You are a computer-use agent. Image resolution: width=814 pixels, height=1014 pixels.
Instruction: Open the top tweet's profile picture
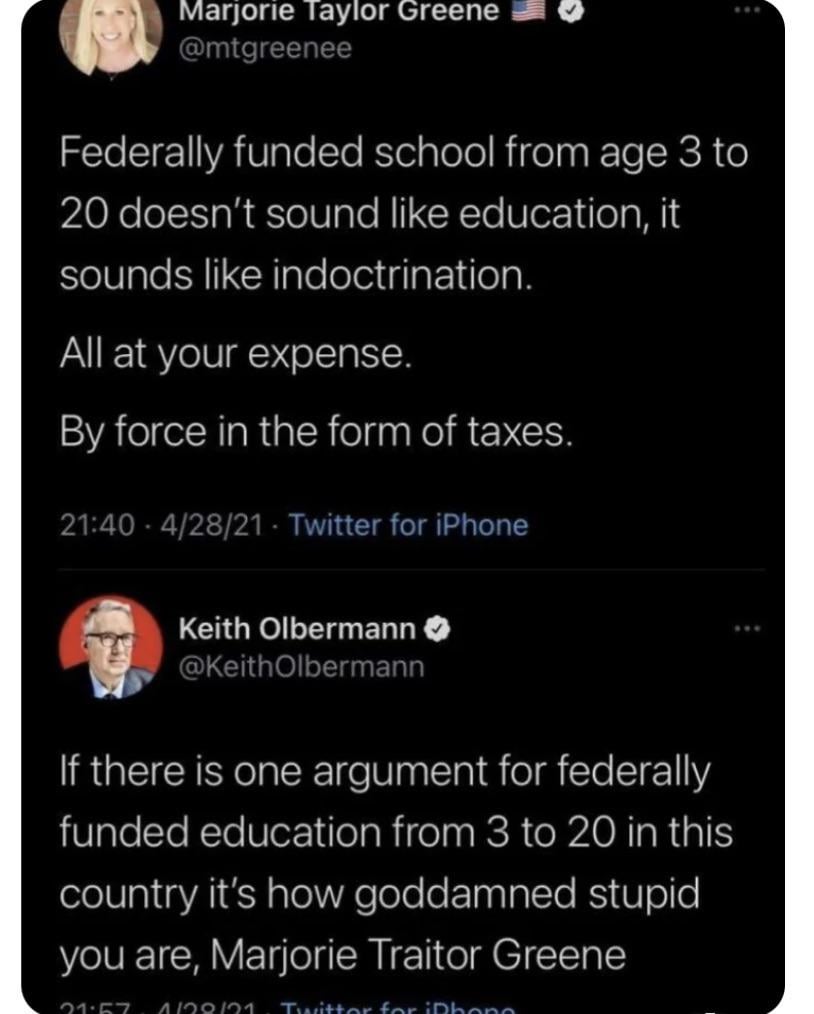click(x=110, y=35)
